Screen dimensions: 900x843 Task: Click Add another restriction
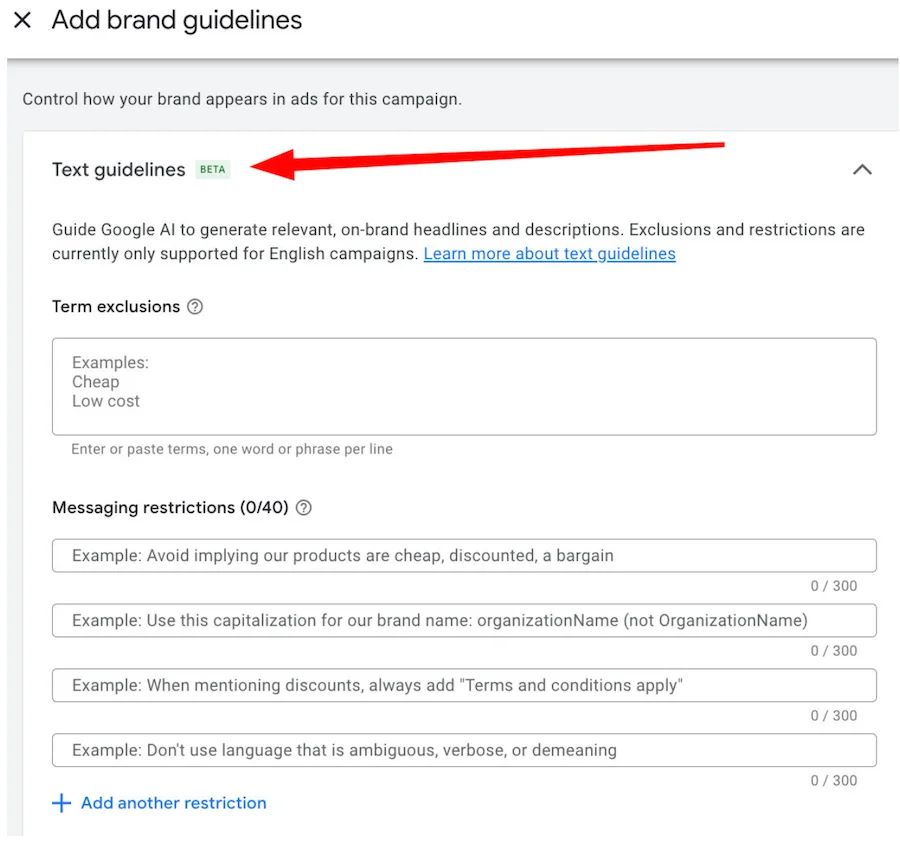(x=173, y=803)
